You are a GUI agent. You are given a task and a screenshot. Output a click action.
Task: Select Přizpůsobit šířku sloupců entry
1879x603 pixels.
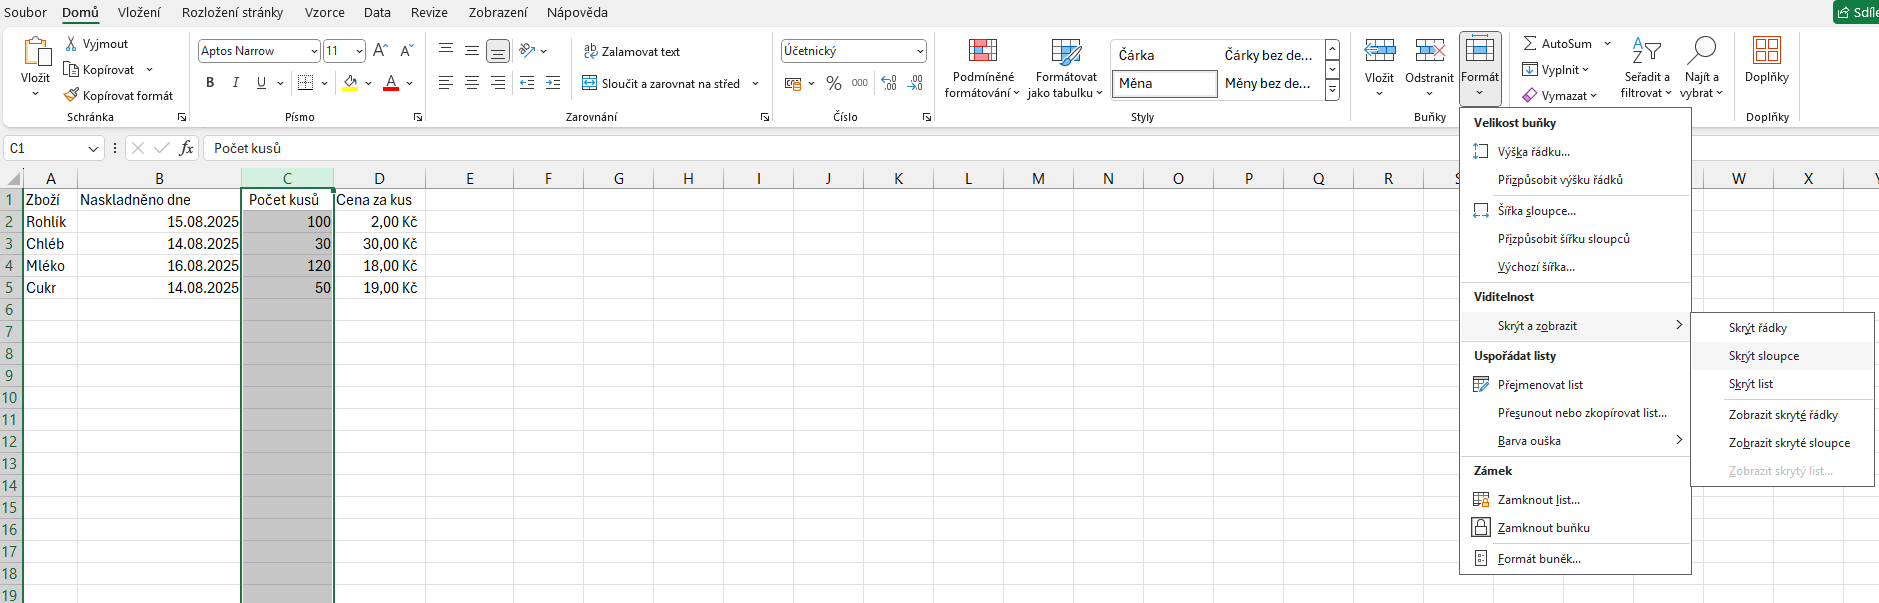(1576, 239)
